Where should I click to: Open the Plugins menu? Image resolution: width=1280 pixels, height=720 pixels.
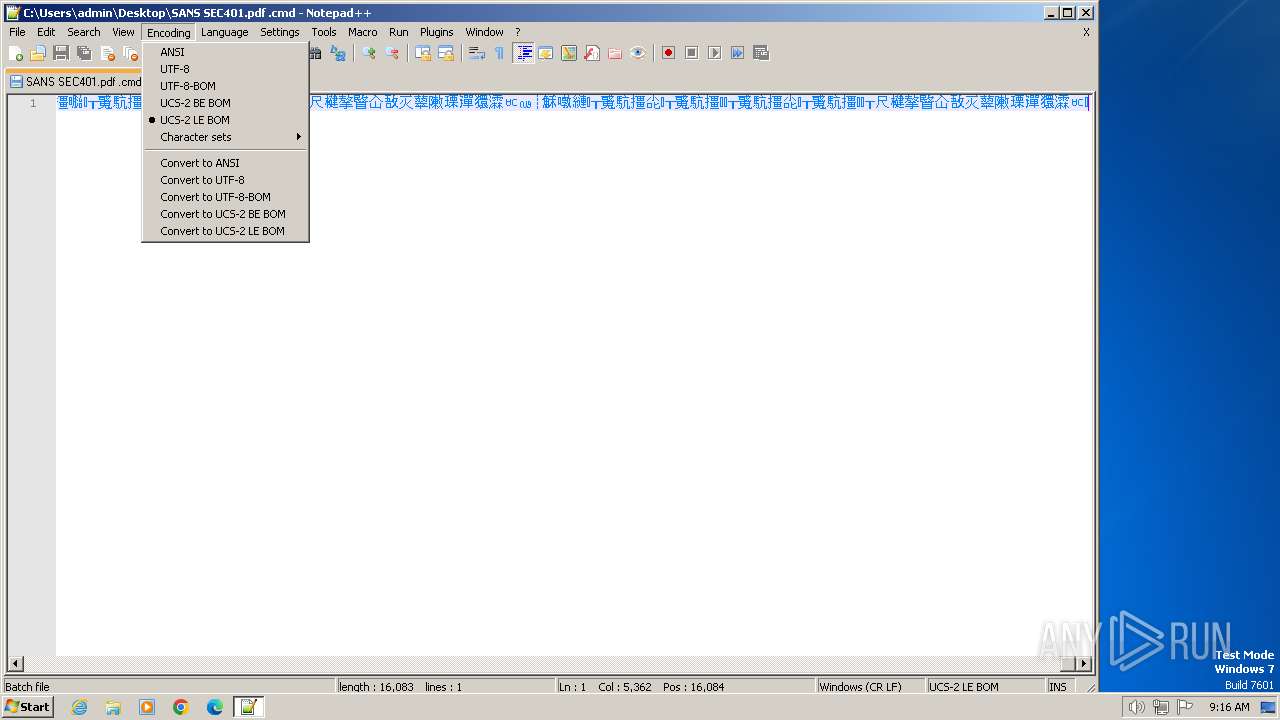[x=437, y=32]
